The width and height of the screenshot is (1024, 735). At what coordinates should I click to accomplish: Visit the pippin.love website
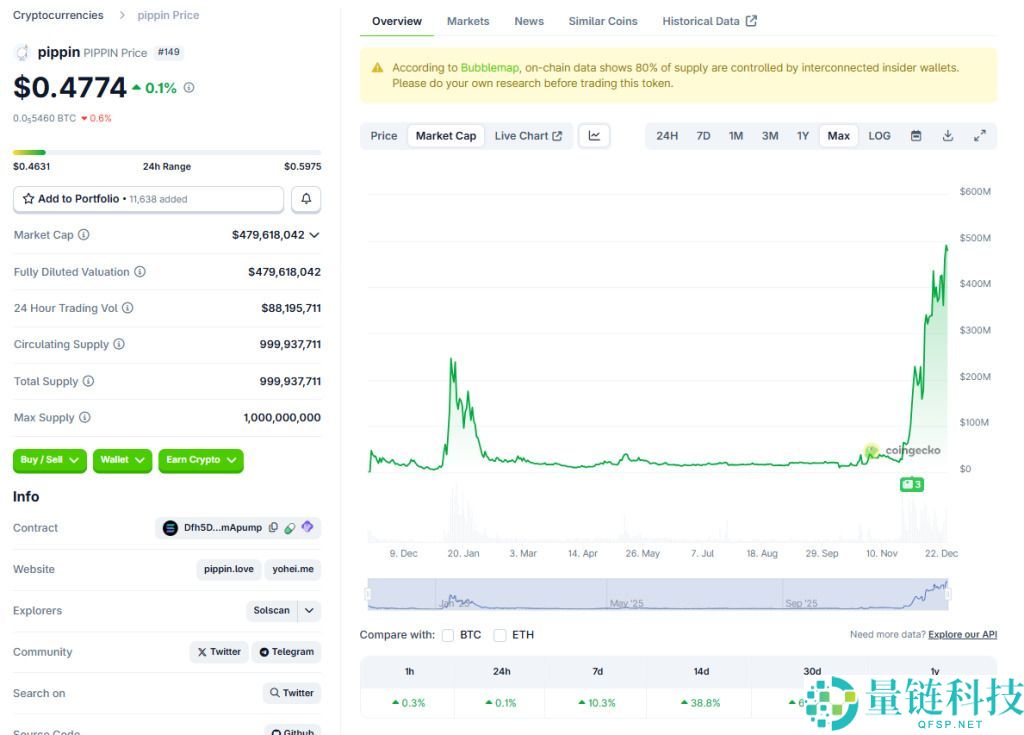229,569
